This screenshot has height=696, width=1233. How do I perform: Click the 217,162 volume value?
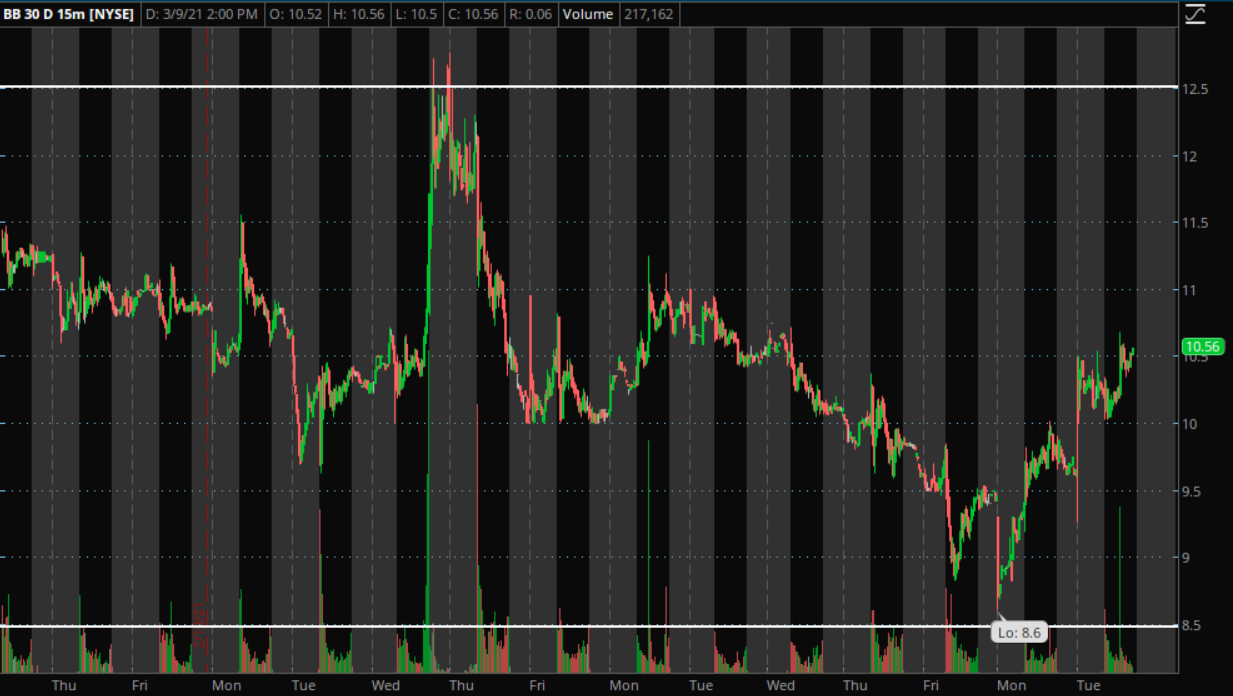coord(647,15)
